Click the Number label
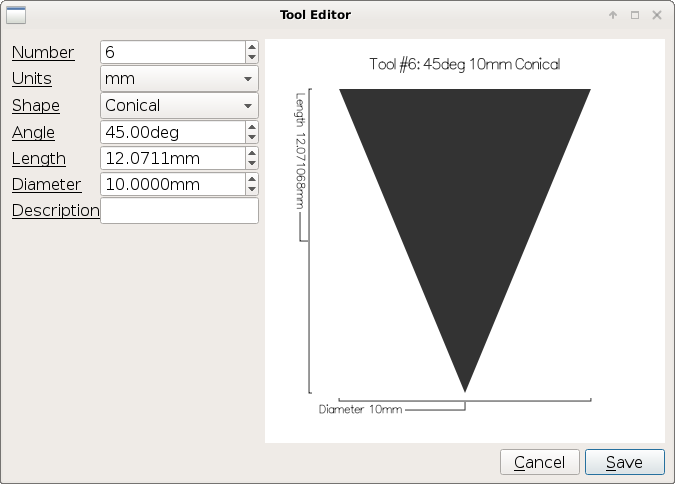Image resolution: width=675 pixels, height=484 pixels. click(43, 53)
